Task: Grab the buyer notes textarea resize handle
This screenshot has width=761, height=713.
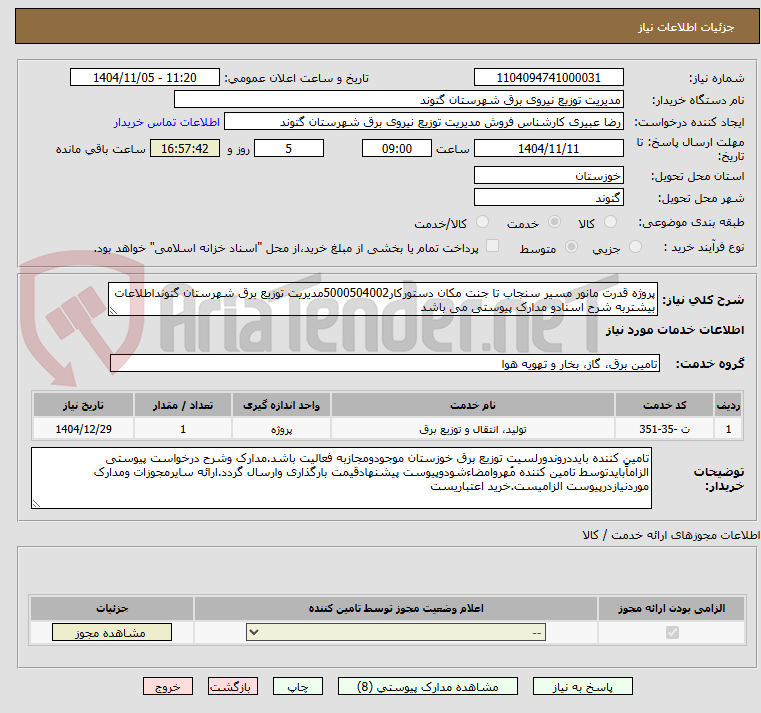Action: click(x=36, y=503)
